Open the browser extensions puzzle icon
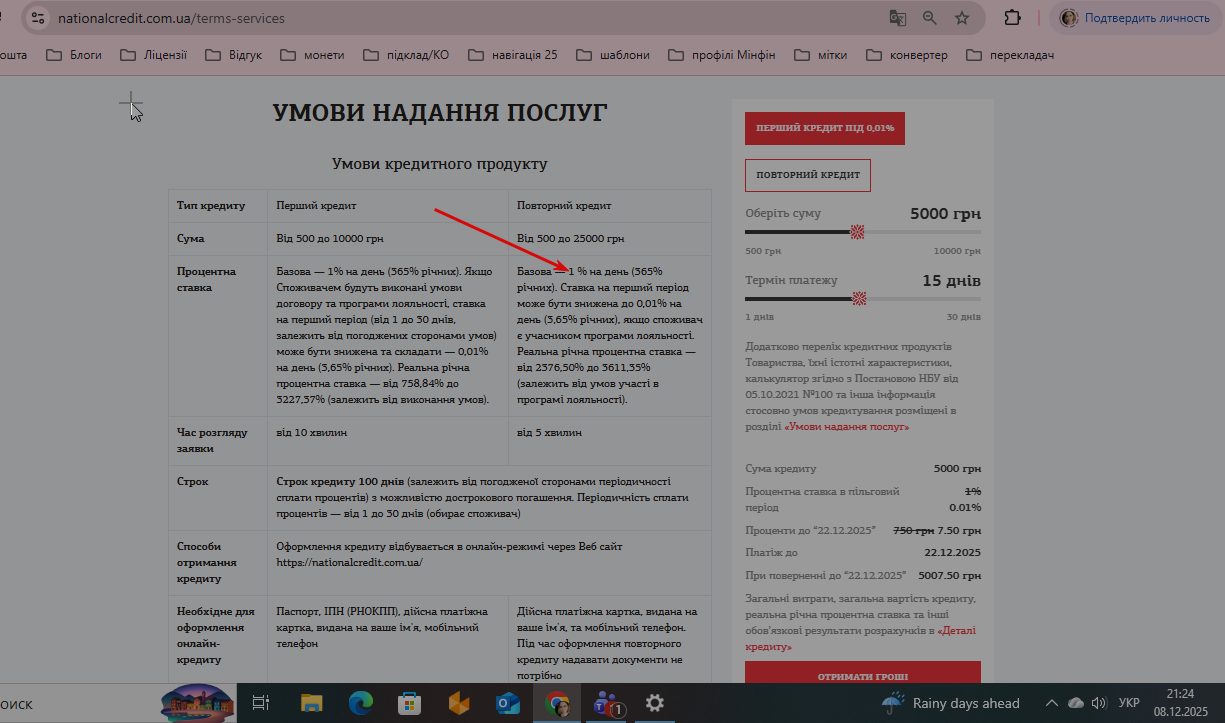The image size is (1225, 723). [1013, 18]
